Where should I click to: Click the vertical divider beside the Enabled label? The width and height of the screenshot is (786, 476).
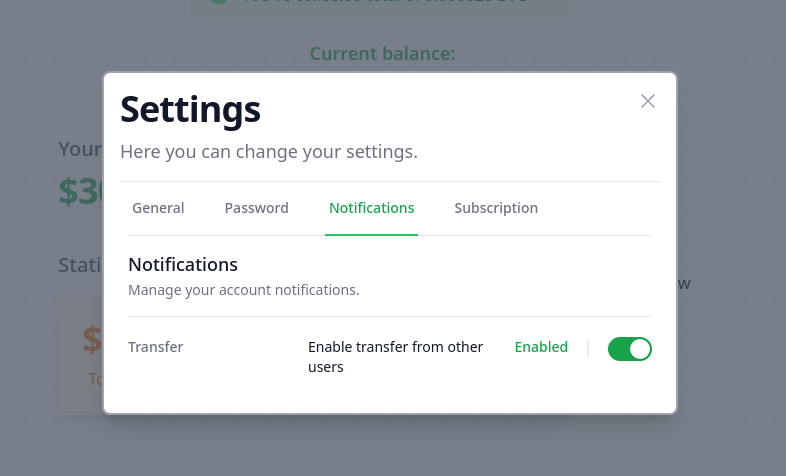(588, 348)
